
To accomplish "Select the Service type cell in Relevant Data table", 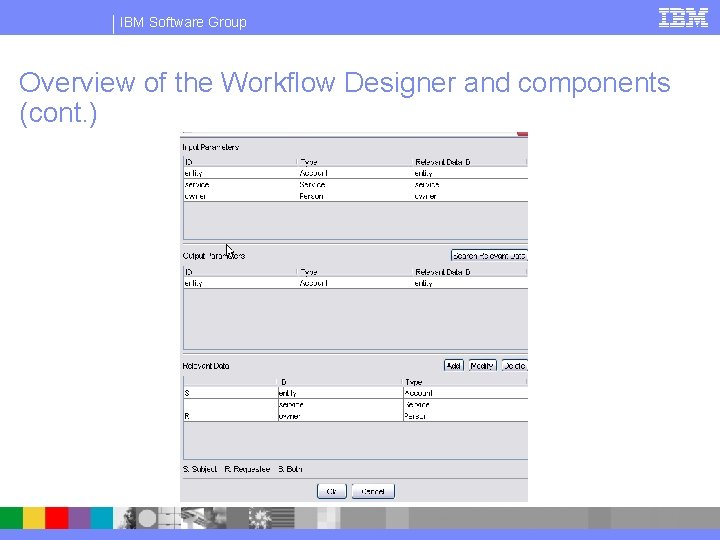I will pos(466,405).
